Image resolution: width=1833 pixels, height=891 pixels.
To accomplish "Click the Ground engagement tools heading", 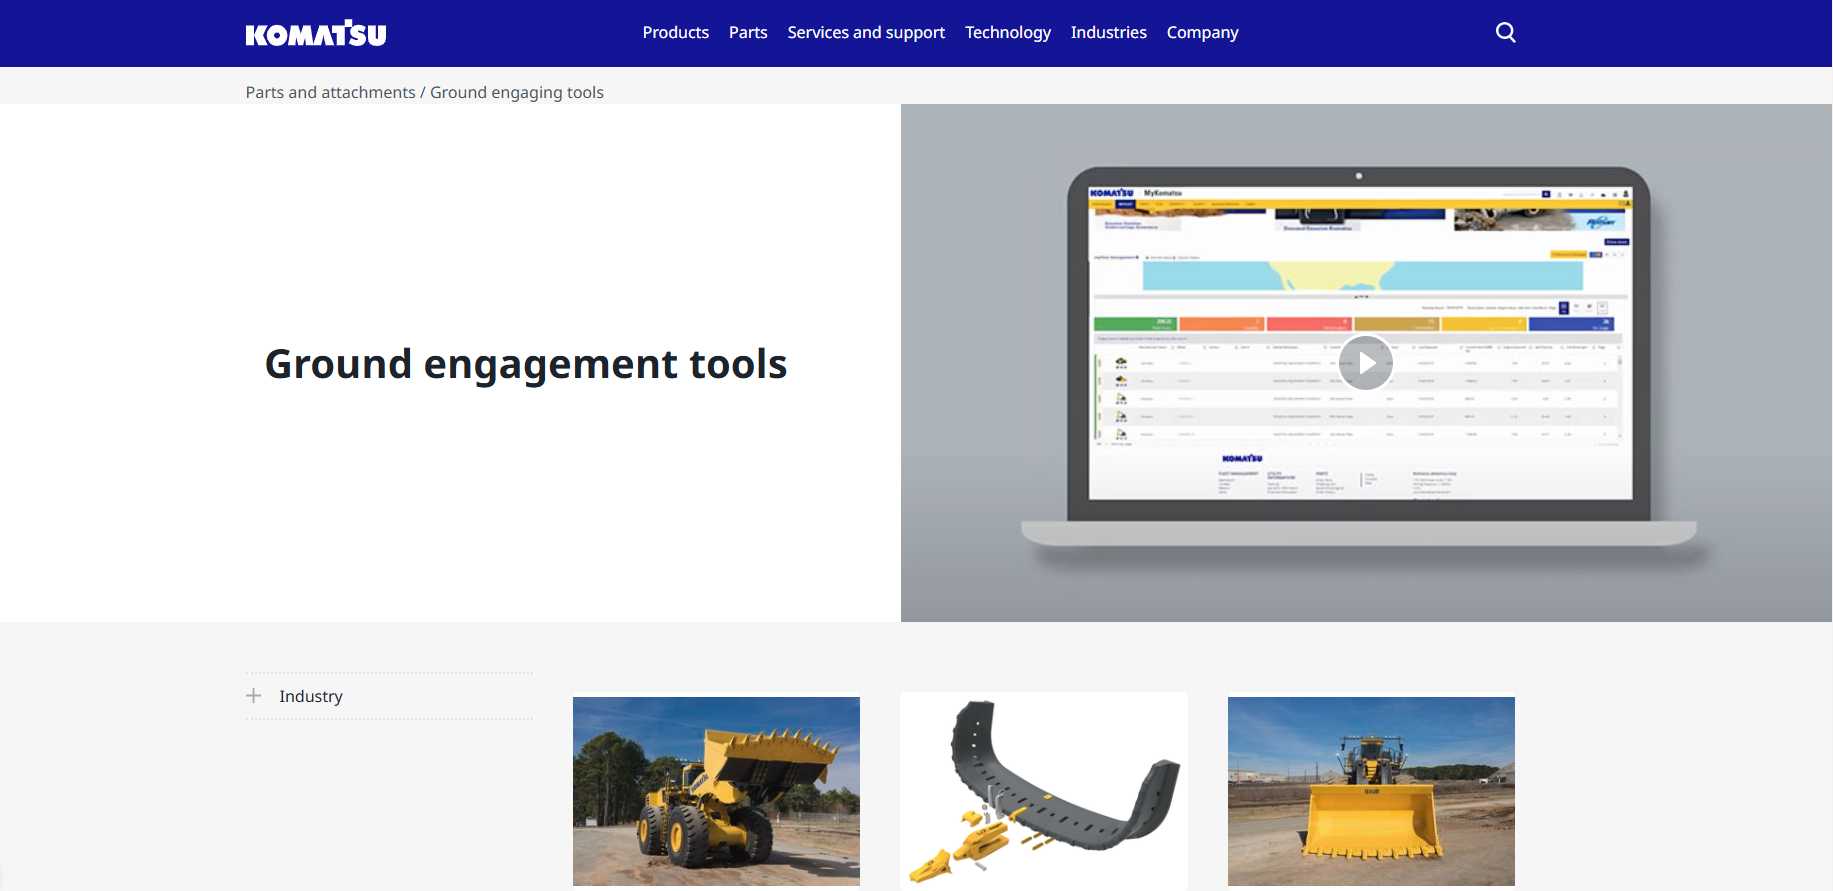I will [x=526, y=364].
